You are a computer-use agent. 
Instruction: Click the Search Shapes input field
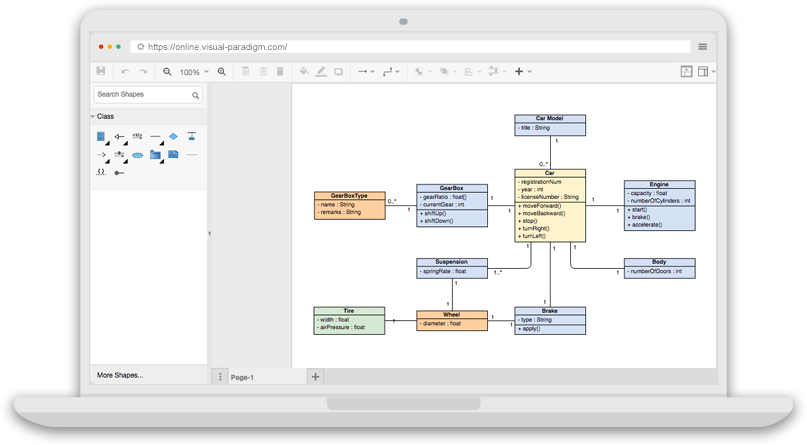tap(140, 95)
